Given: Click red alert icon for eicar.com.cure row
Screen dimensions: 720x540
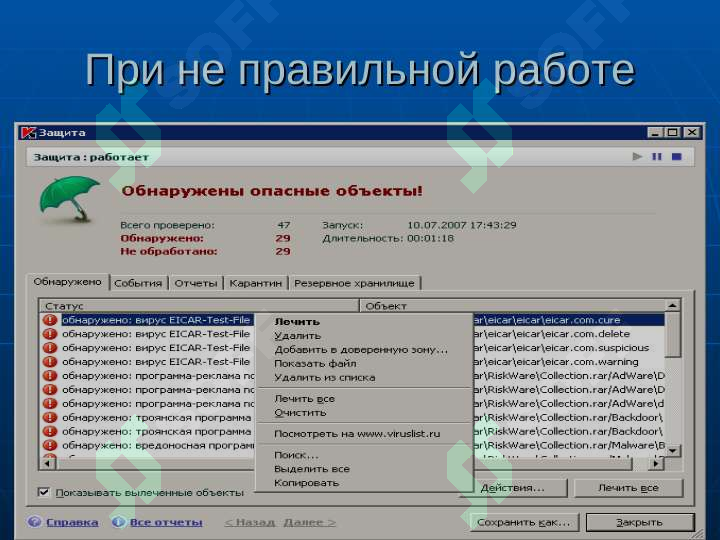Looking at the screenshot, I should pos(50,320).
